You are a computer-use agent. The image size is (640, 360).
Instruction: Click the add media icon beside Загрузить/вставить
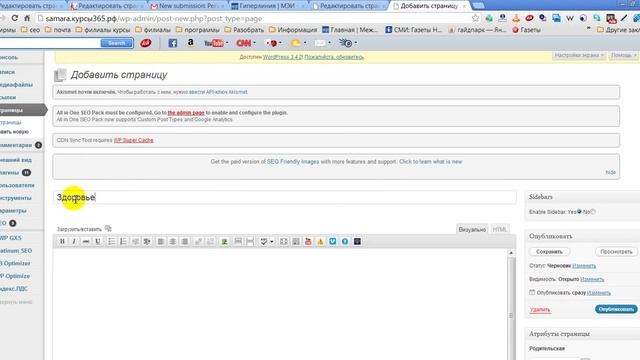coord(108,229)
